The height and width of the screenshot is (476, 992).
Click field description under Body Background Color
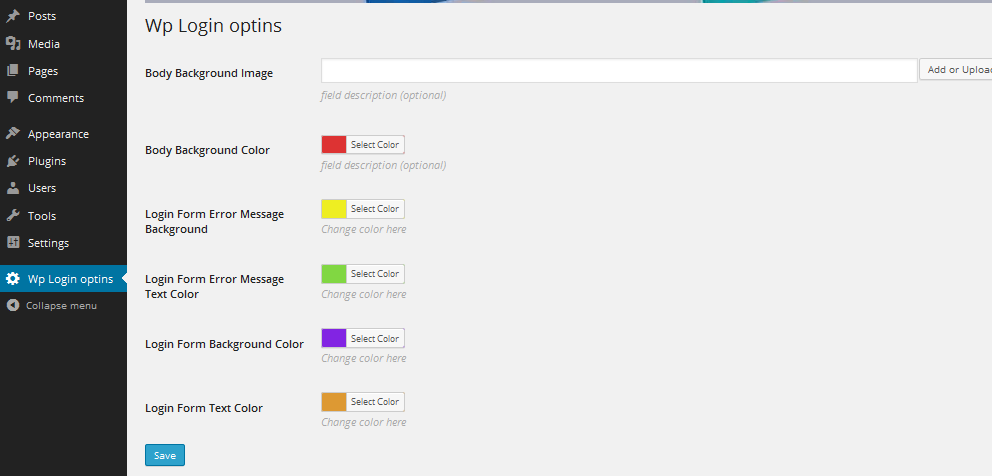[383, 166]
